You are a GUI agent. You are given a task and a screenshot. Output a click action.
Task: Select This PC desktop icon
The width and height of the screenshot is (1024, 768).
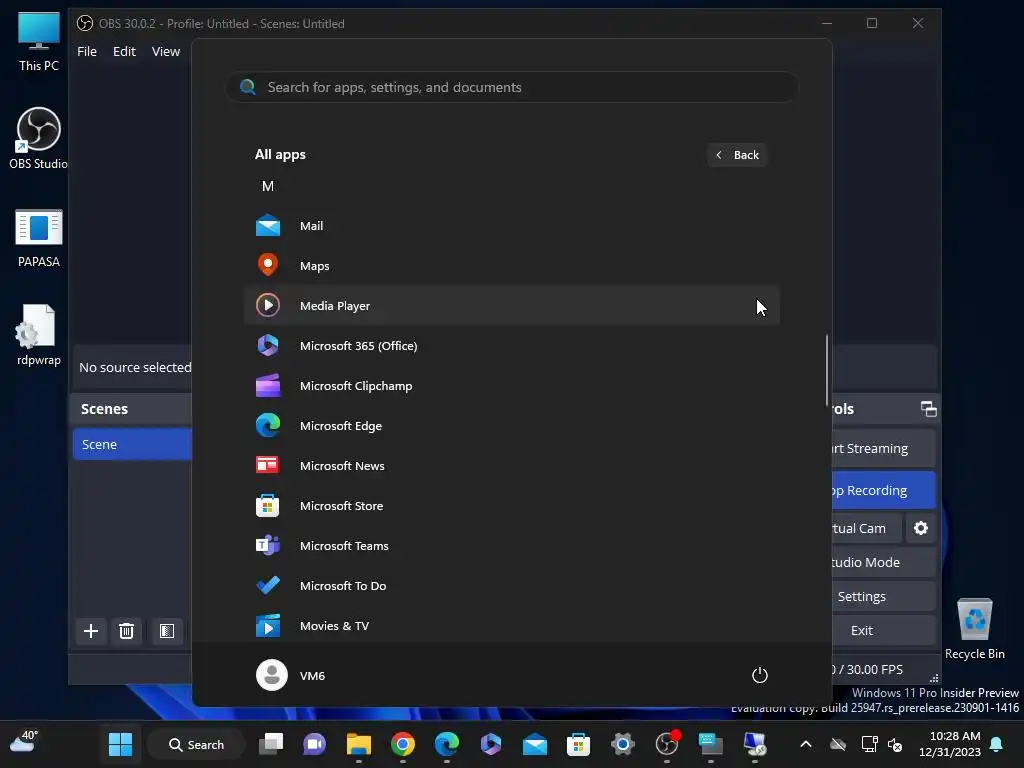pos(39,42)
